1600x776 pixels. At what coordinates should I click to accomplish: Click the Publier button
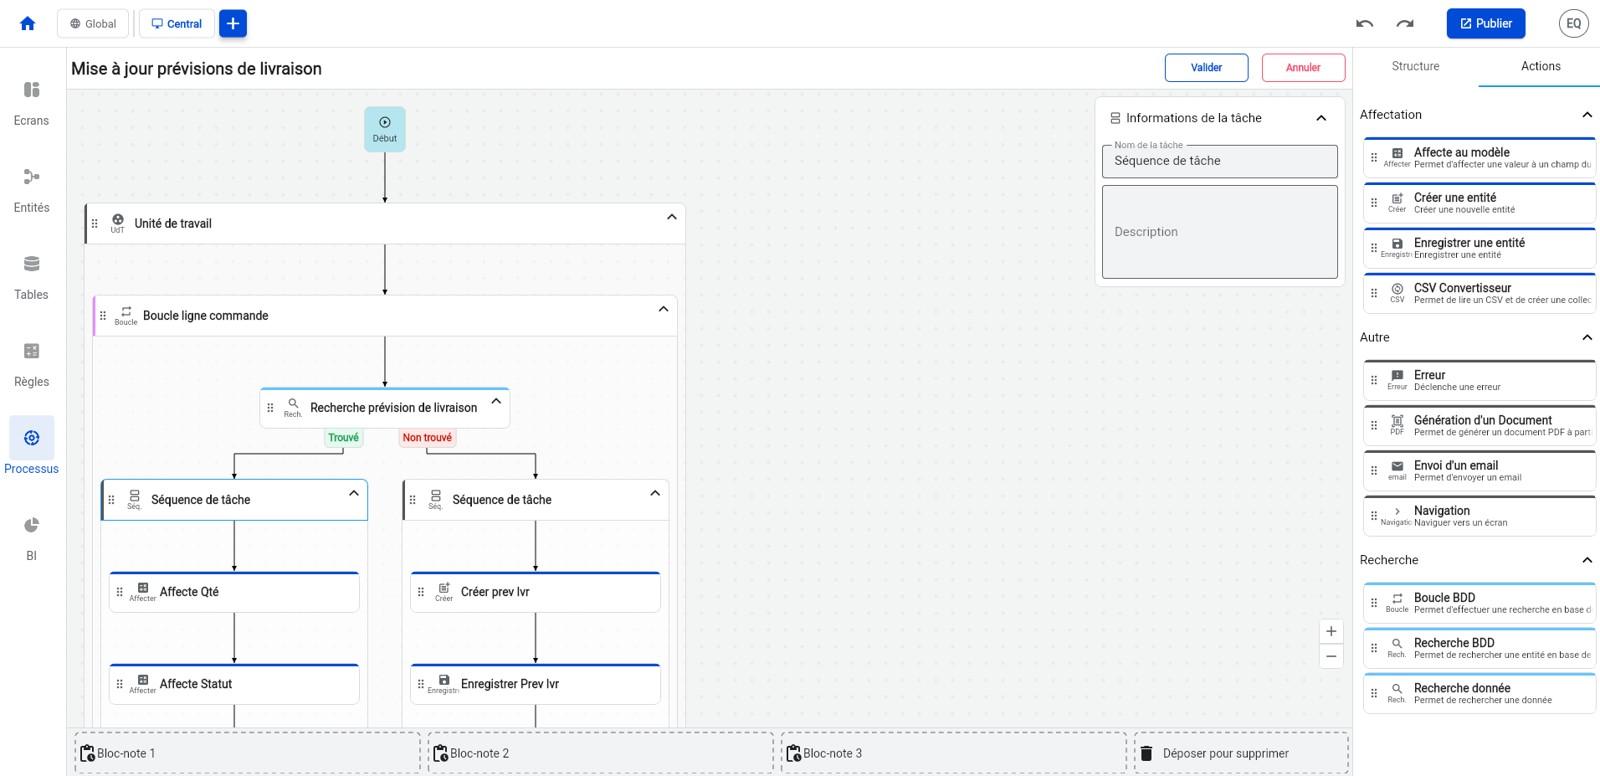[x=1485, y=23]
